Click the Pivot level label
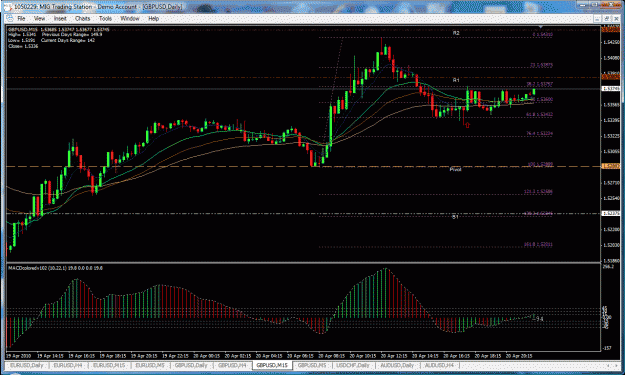 [455, 169]
